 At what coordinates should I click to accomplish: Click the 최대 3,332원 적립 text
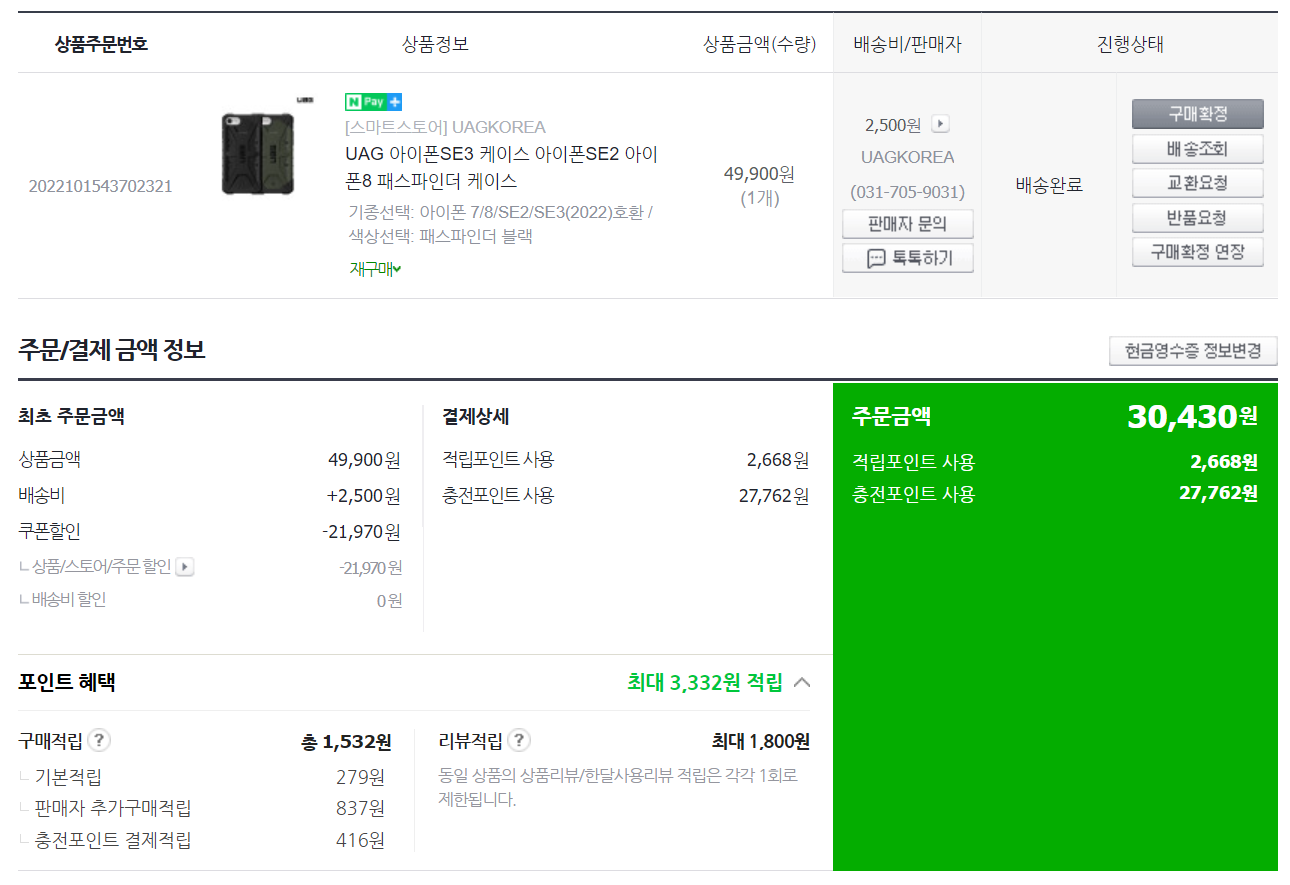705,683
